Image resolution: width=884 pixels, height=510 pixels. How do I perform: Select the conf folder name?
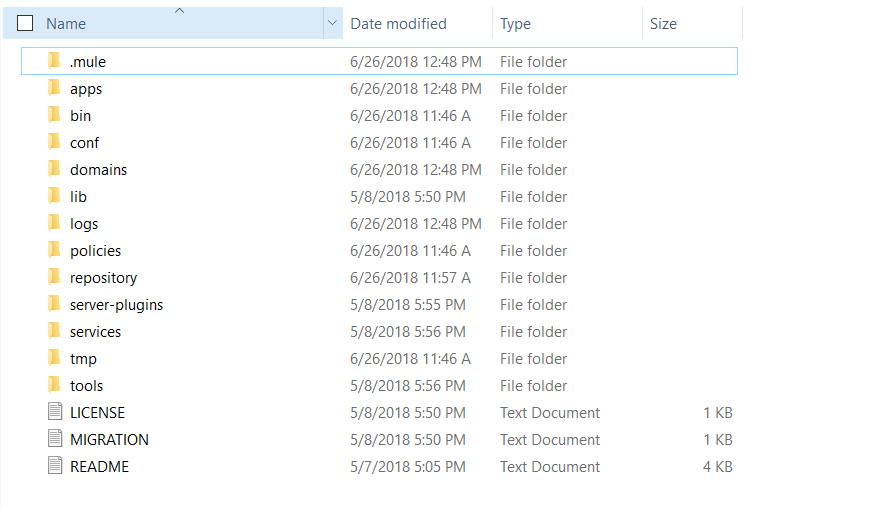(84, 143)
